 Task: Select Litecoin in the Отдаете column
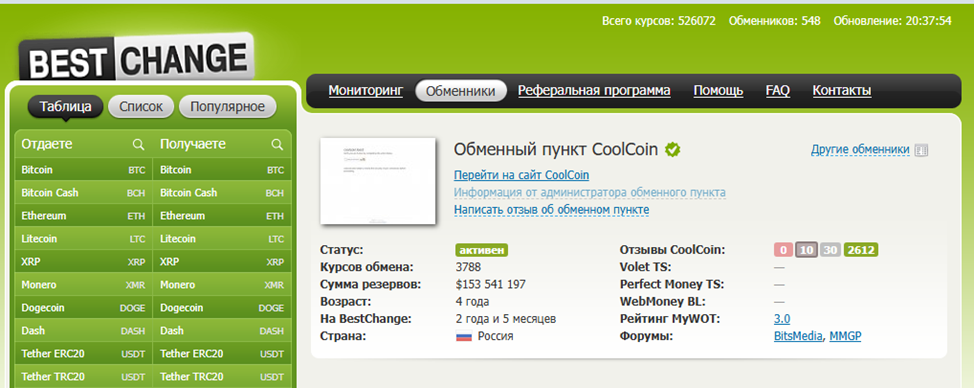pos(83,238)
